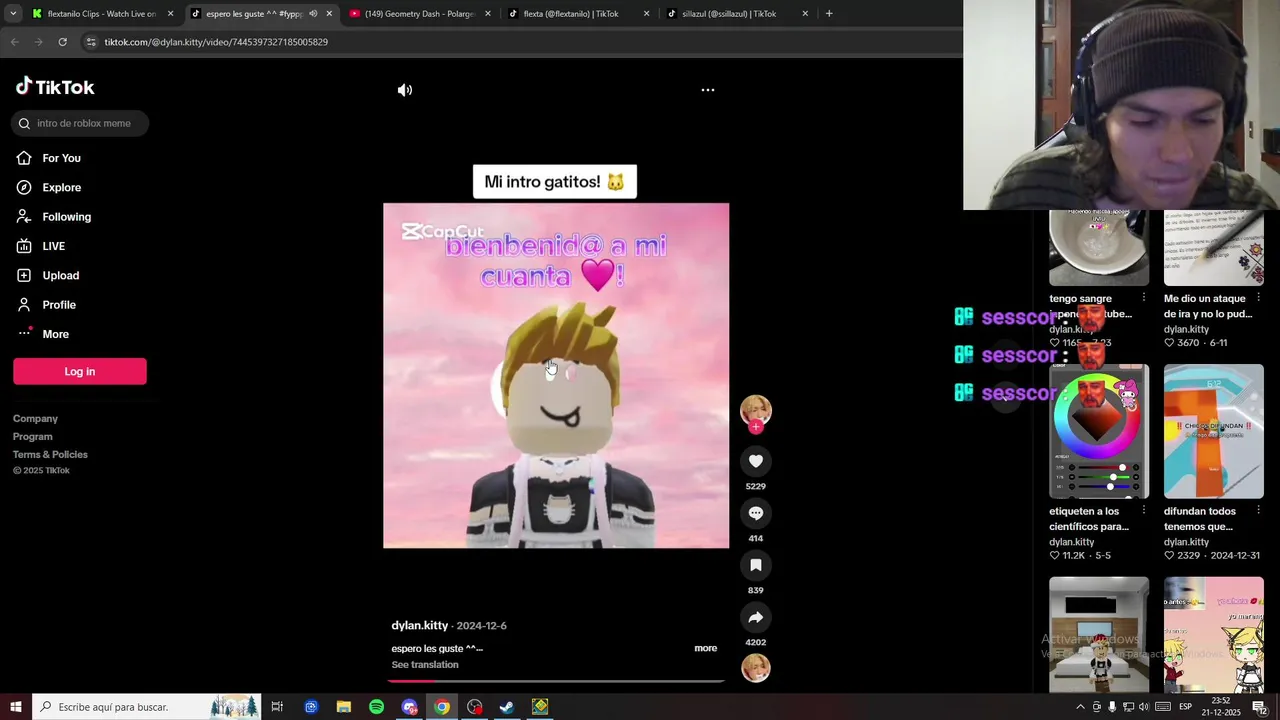Screen dimensions: 1280x720
Task: Click ESP language indicator
Action: click(1185, 707)
